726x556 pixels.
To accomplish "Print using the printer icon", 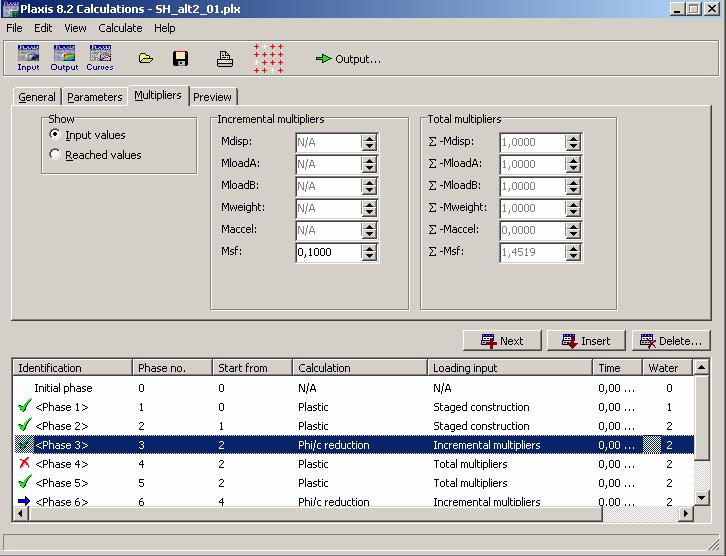I will point(225,59).
